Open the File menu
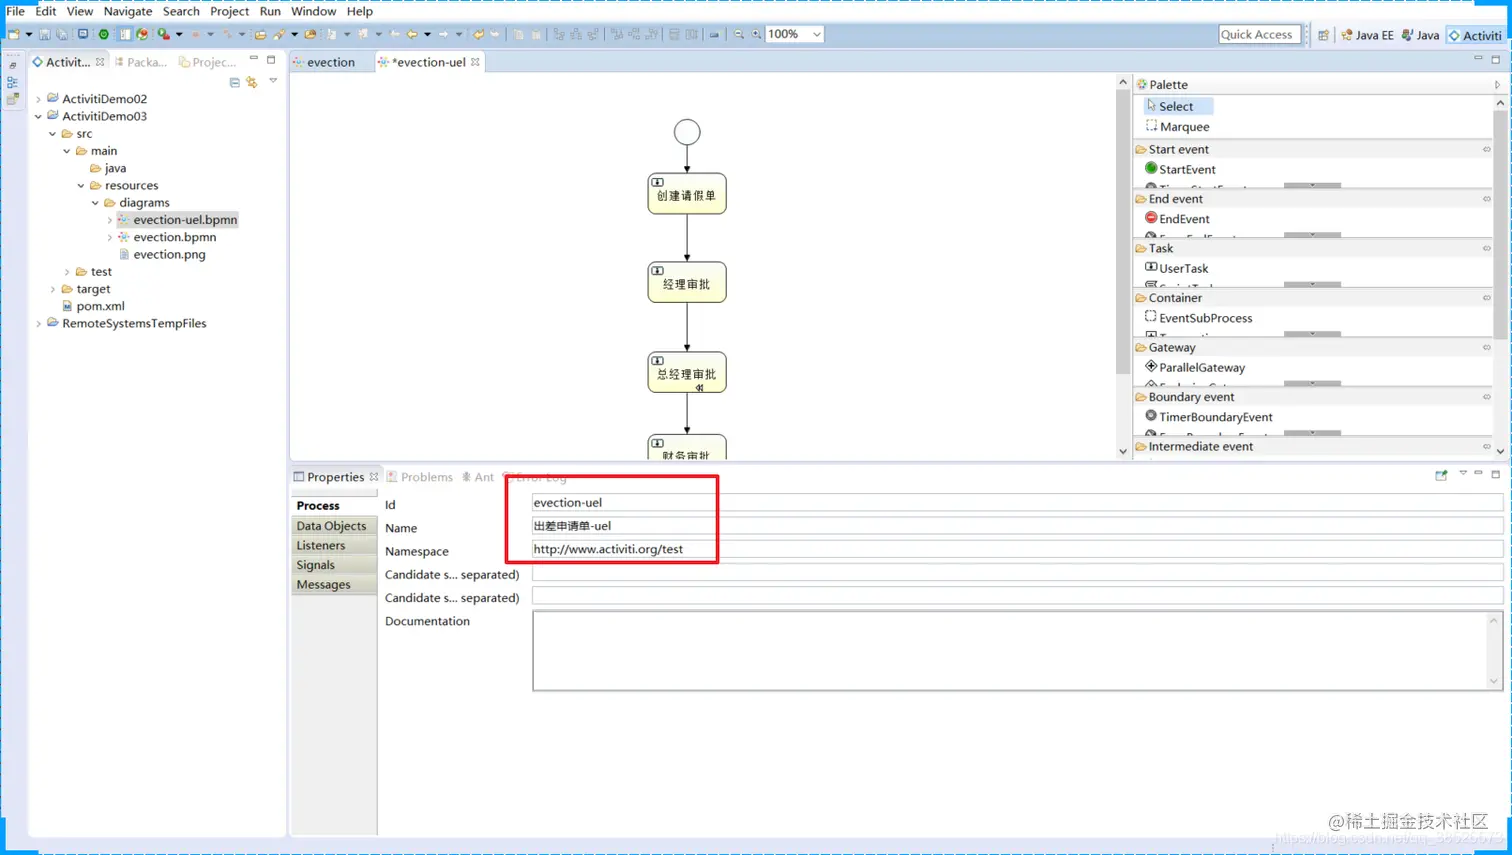Viewport: 1512px width, 855px height. coord(15,11)
